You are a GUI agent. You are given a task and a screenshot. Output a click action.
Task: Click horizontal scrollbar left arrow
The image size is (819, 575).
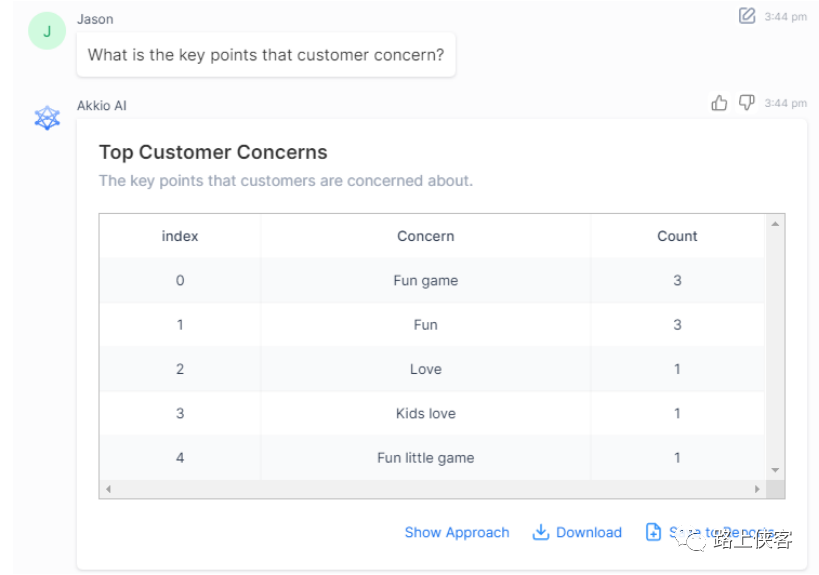(x=108, y=489)
